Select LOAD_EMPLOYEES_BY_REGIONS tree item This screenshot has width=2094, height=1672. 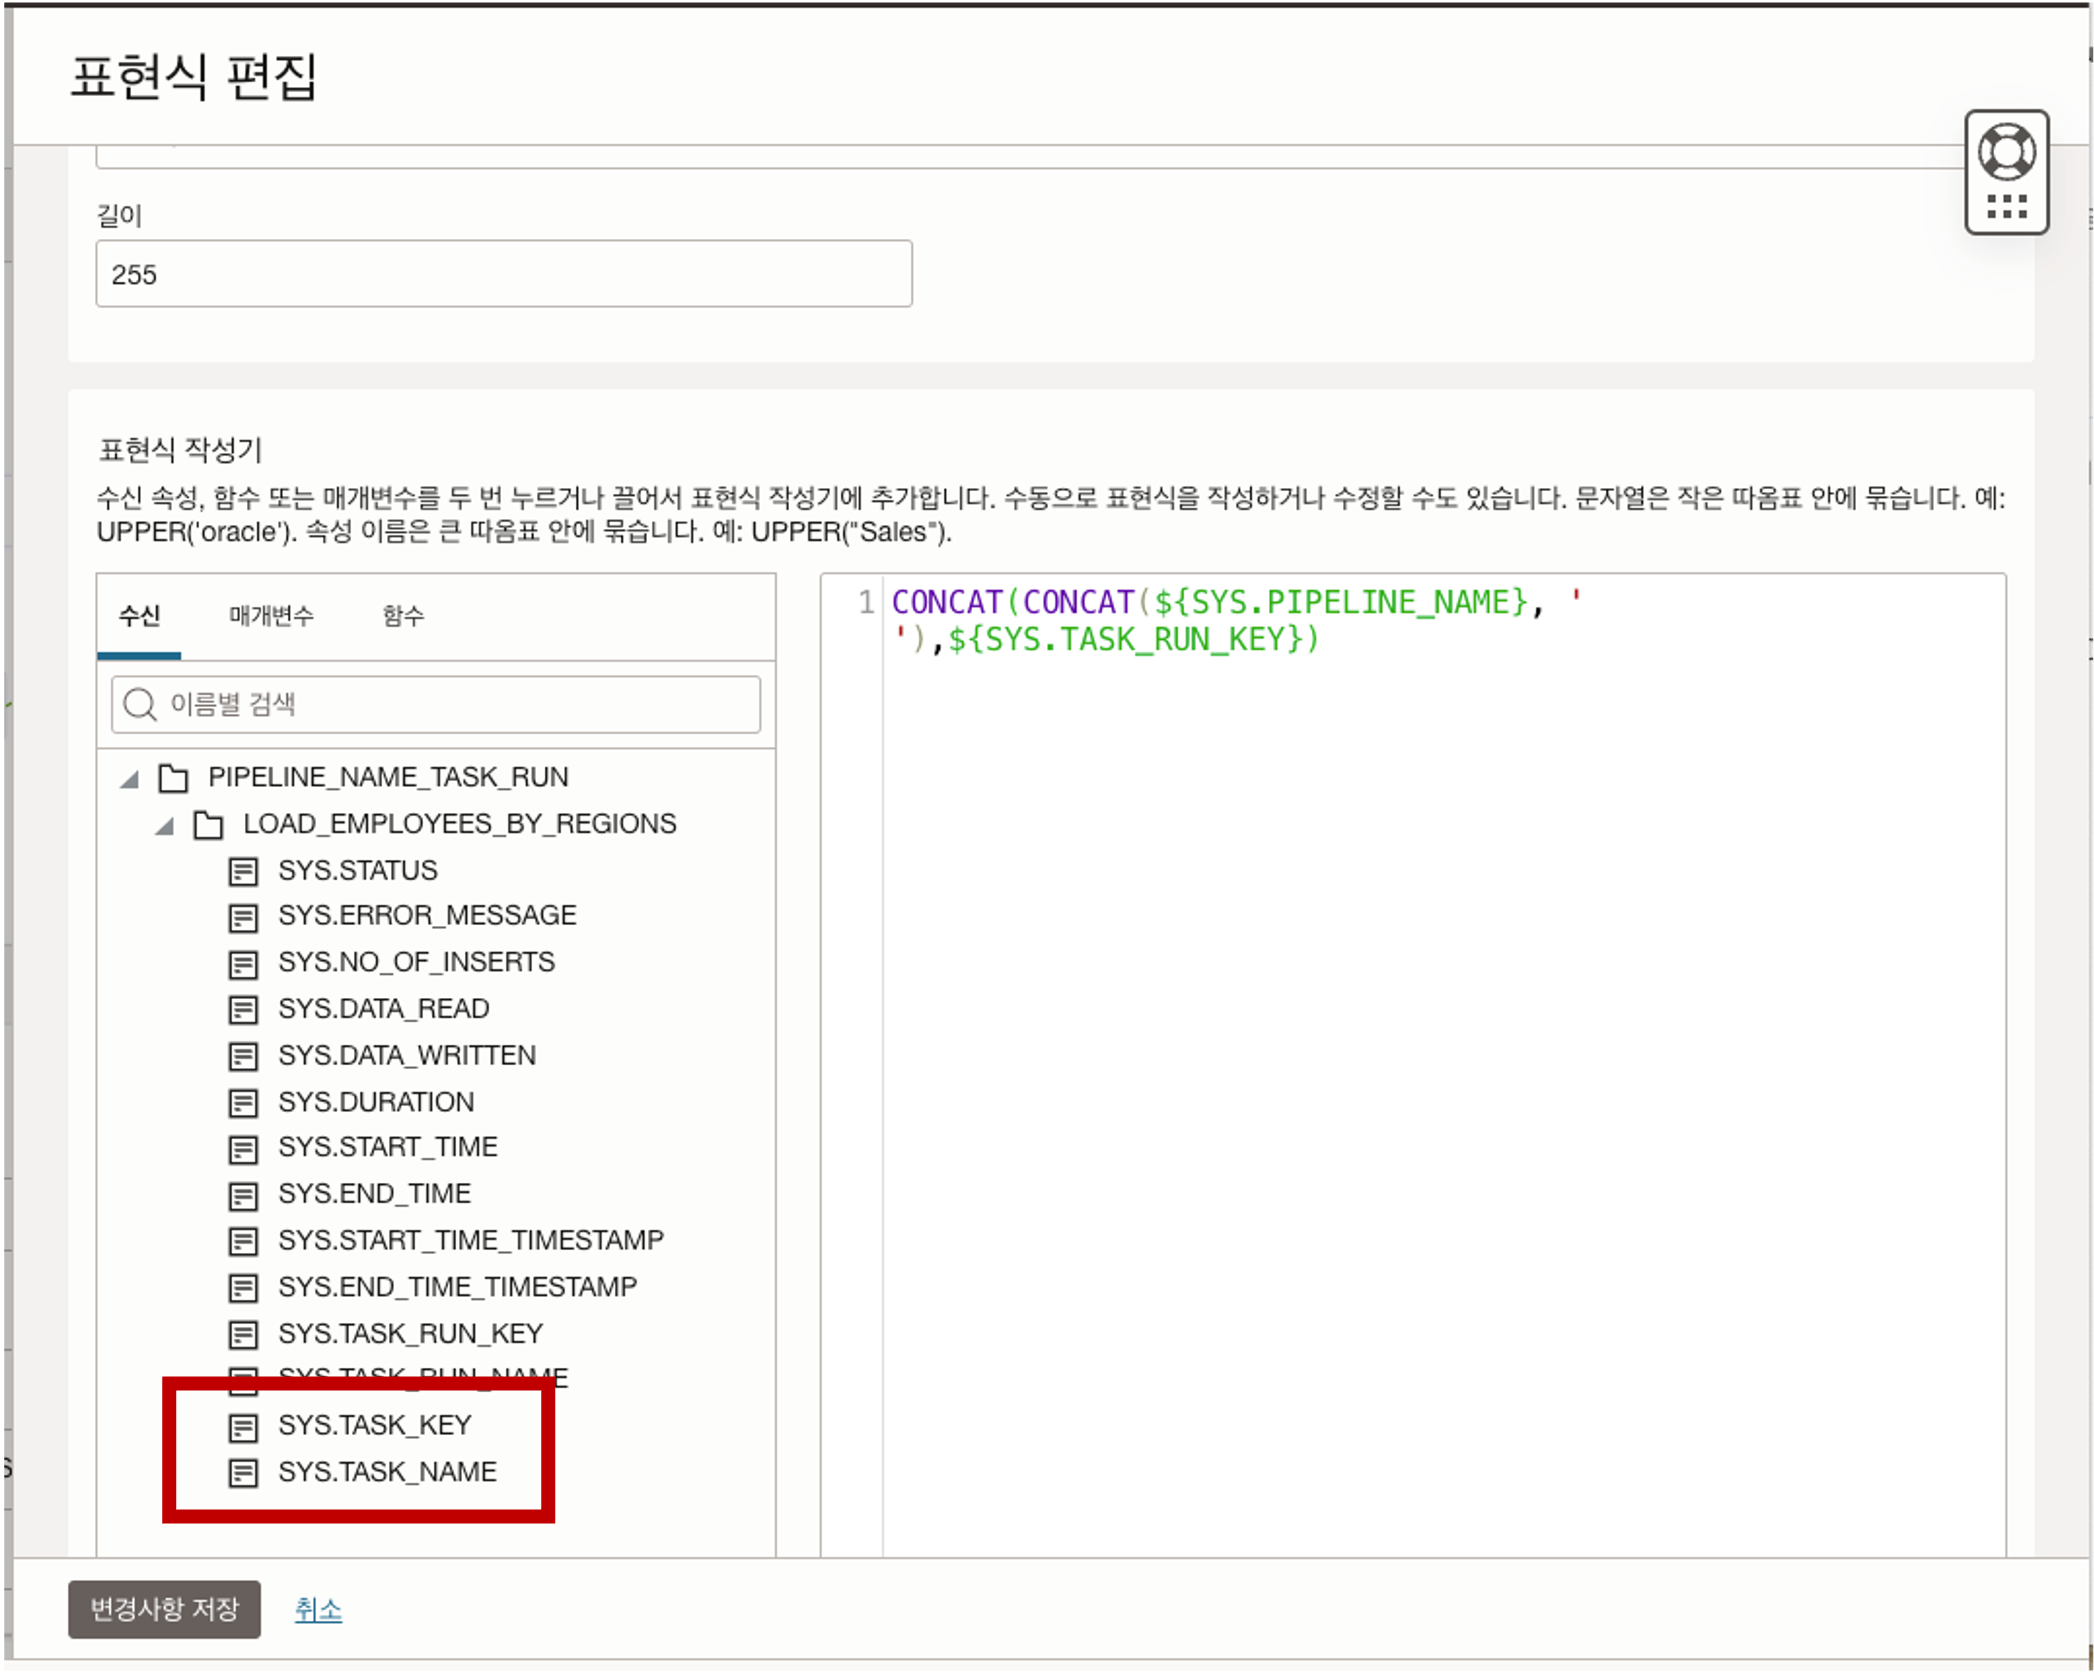coord(460,824)
